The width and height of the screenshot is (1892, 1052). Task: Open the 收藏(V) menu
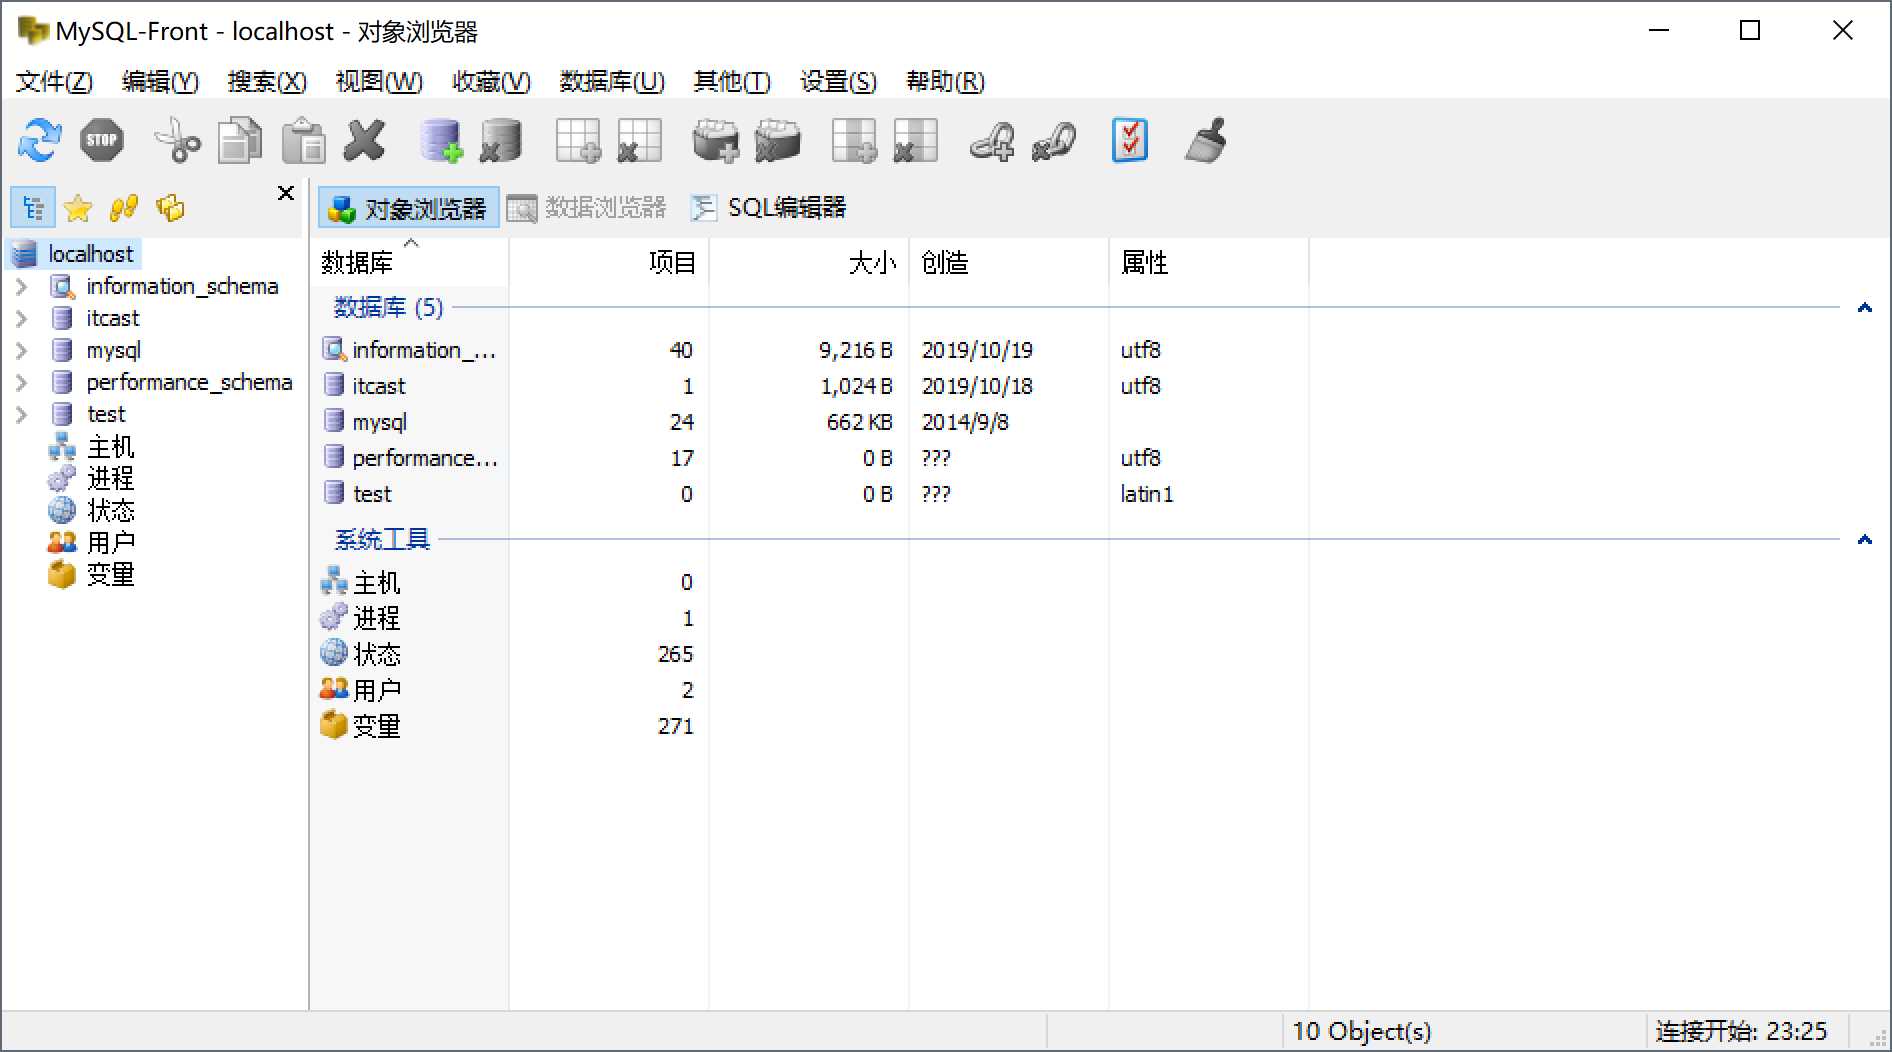(491, 81)
